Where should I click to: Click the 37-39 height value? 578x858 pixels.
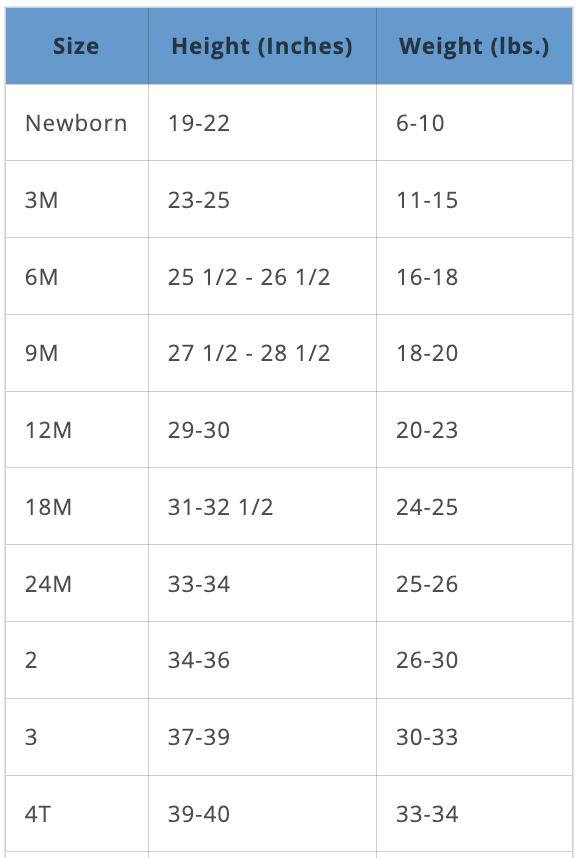(x=199, y=737)
